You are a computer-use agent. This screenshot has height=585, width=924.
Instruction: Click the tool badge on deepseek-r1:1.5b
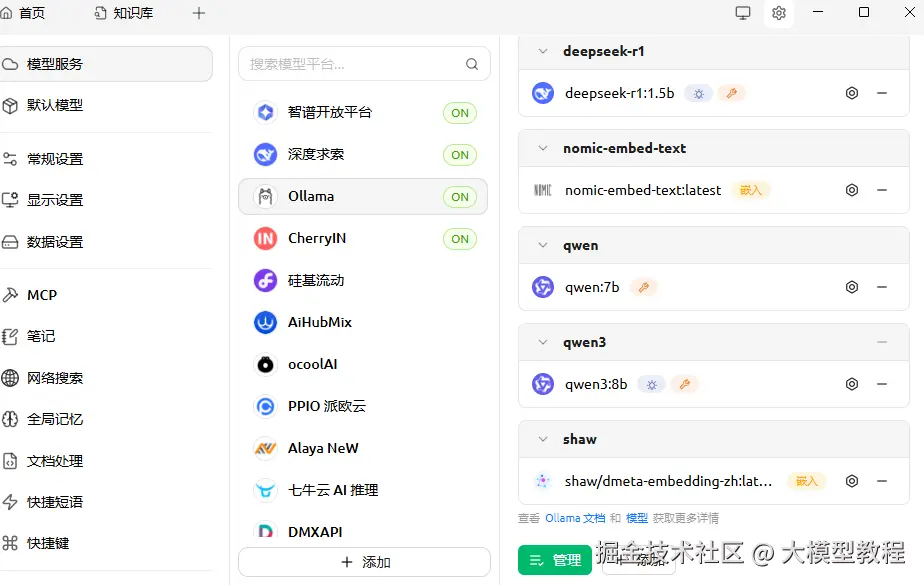[731, 93]
